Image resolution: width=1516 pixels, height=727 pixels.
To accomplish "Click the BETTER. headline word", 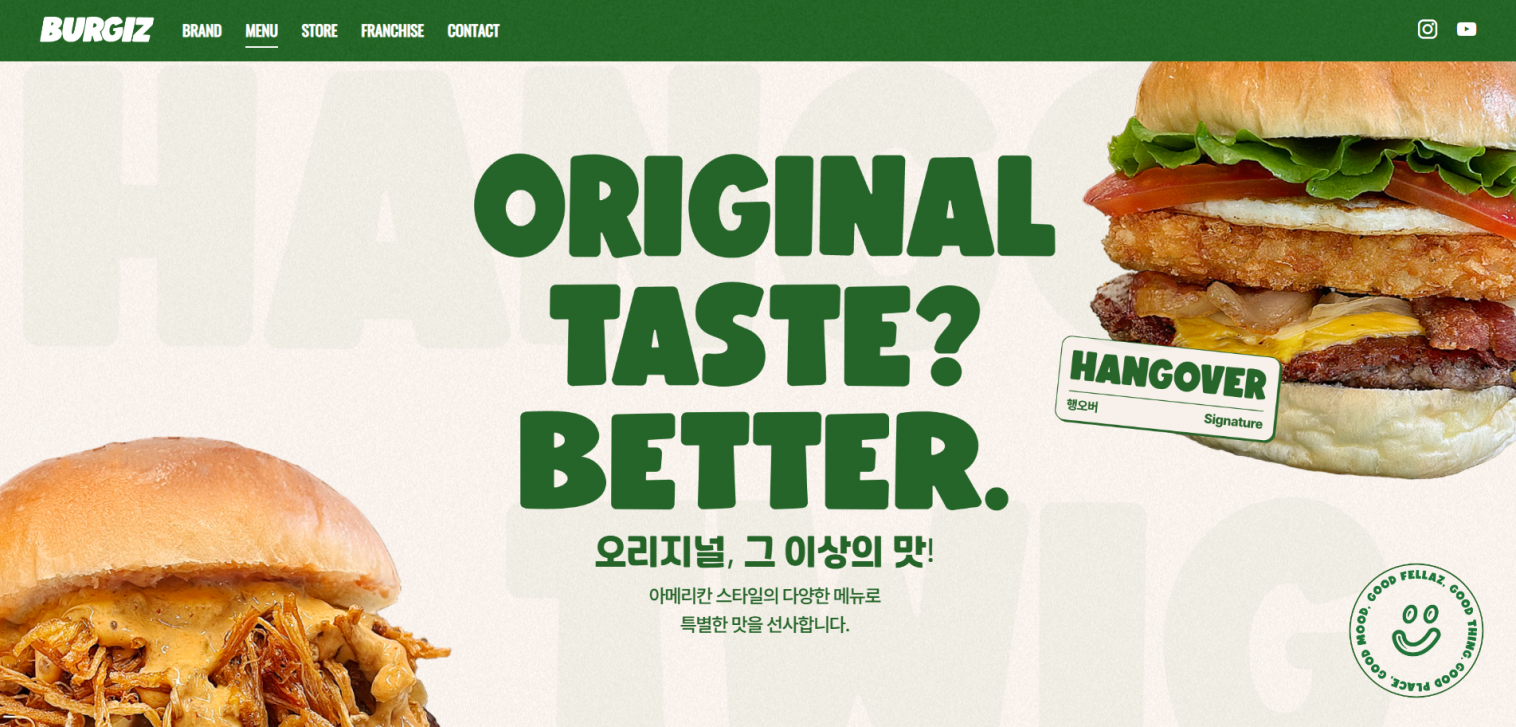I will click(x=764, y=461).
